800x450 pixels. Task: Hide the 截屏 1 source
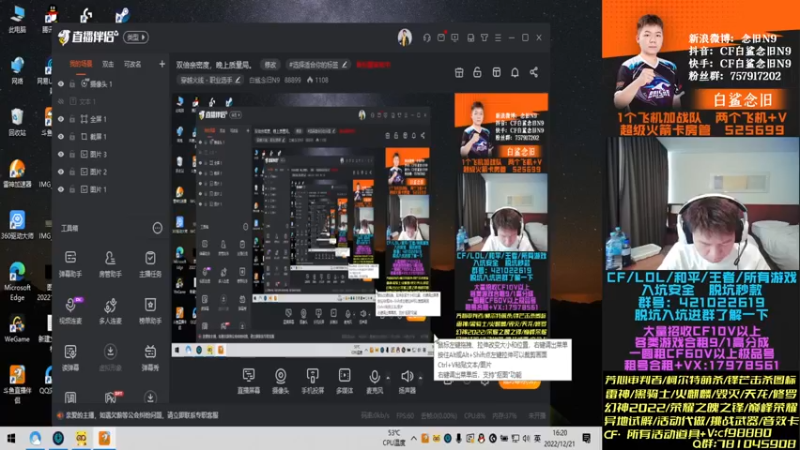coord(61,137)
